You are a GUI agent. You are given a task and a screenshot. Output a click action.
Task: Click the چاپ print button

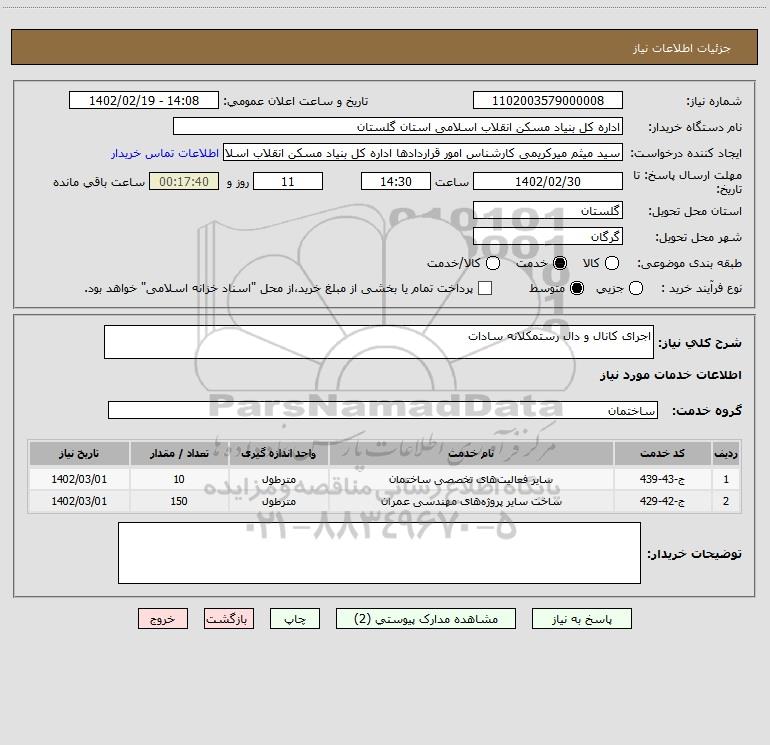pos(295,619)
